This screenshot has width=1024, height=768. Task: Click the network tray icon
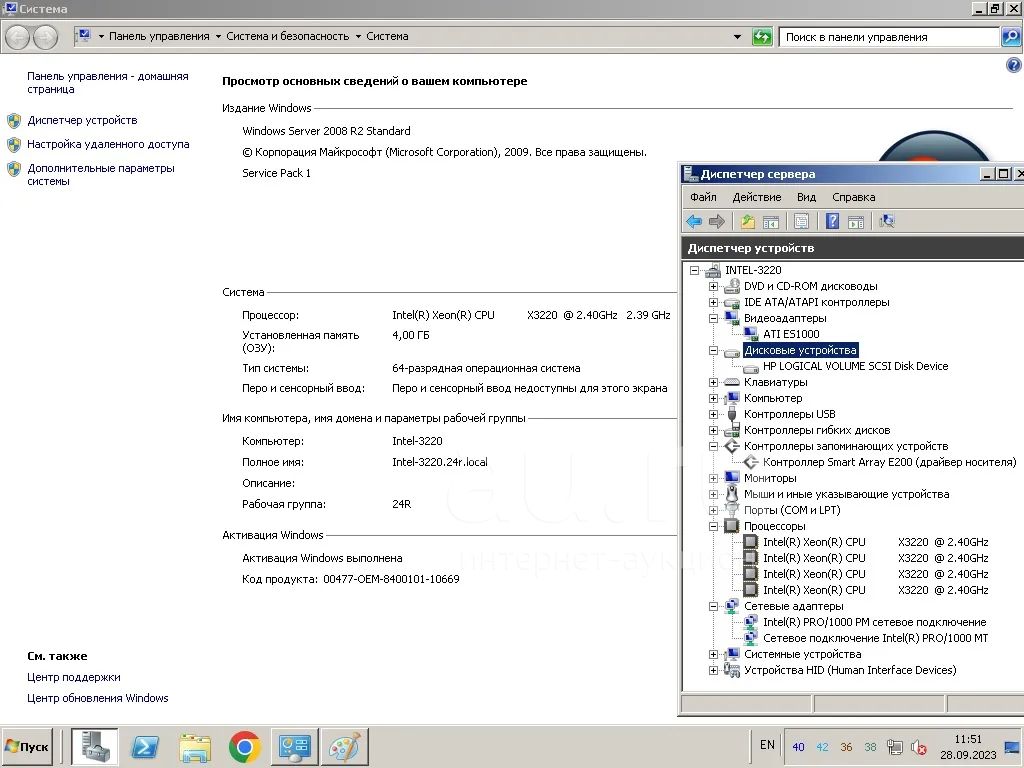tap(894, 747)
